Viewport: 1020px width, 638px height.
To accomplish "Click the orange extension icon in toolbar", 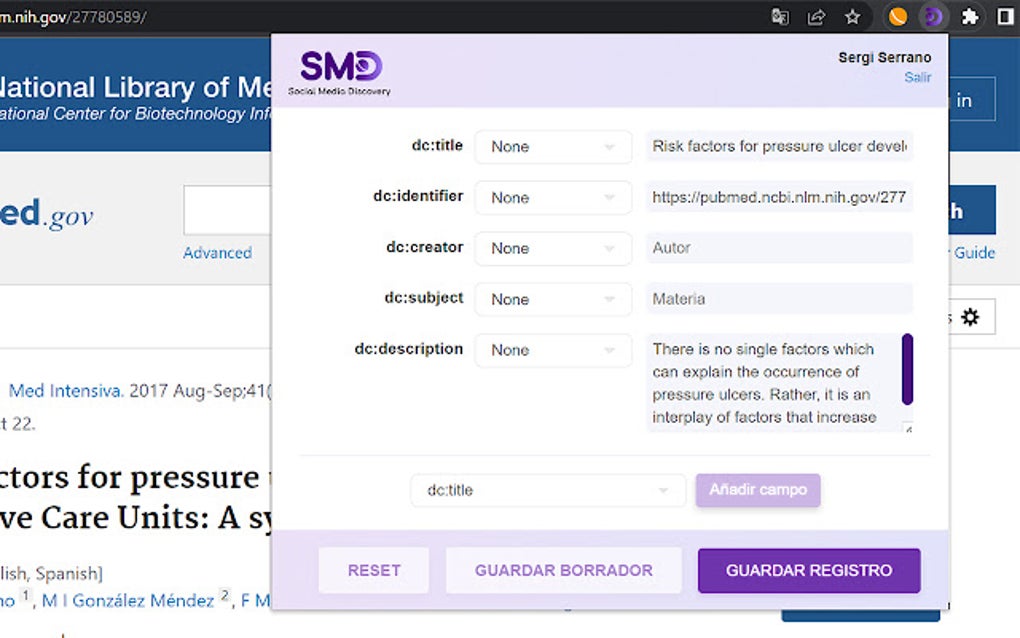I will (897, 16).
